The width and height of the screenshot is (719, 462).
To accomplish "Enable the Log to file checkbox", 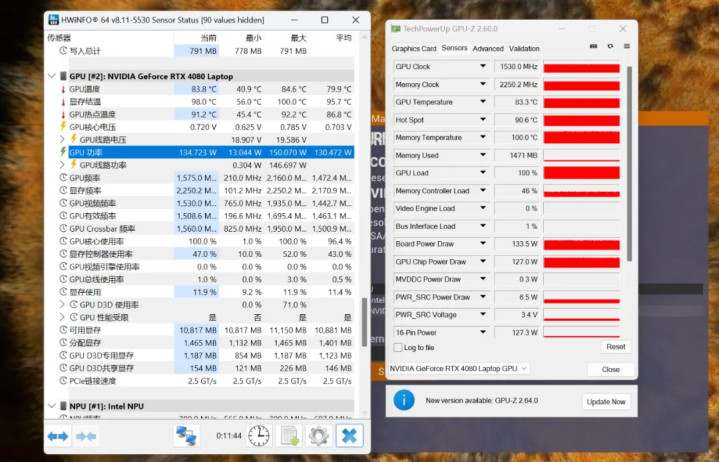I will pos(398,348).
